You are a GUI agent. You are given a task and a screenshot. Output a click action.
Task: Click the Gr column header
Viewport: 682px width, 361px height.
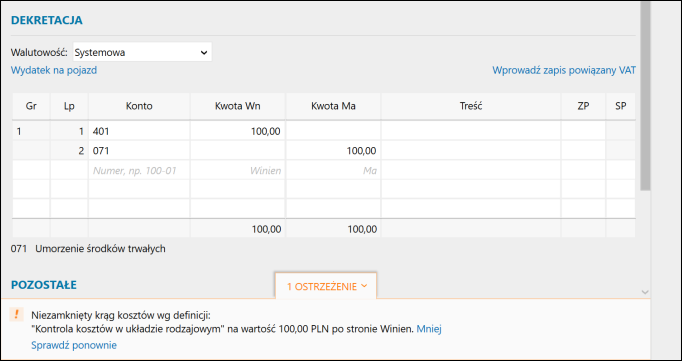[x=31, y=106]
